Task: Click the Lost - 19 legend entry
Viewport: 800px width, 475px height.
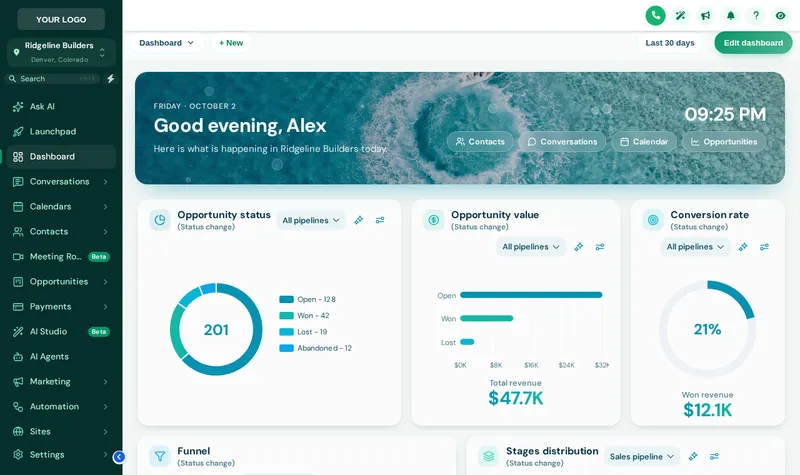Action: coord(304,332)
